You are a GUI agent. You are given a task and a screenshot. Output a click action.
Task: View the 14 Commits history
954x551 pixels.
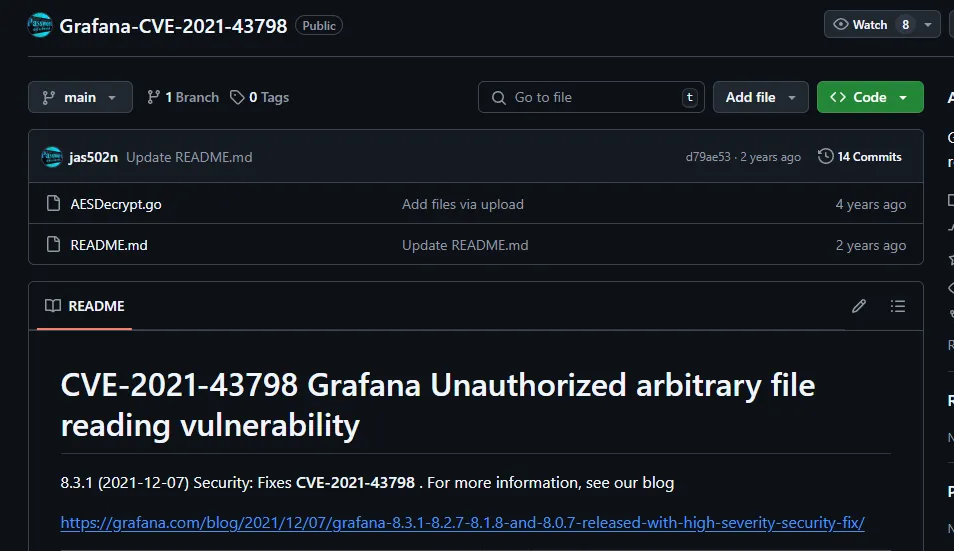click(x=869, y=156)
